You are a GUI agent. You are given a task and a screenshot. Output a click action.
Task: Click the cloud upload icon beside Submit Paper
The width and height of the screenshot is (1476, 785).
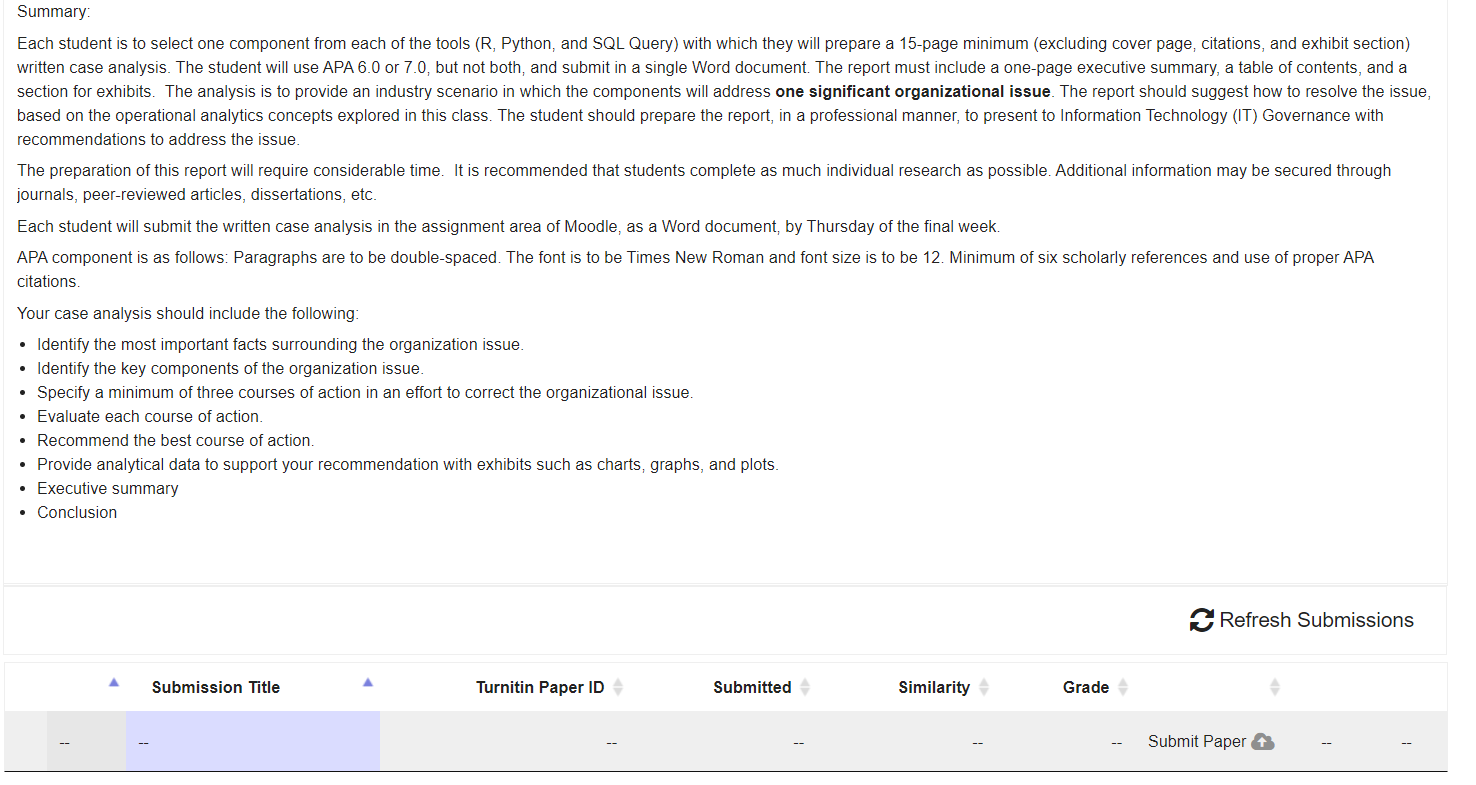pyautogui.click(x=1264, y=741)
